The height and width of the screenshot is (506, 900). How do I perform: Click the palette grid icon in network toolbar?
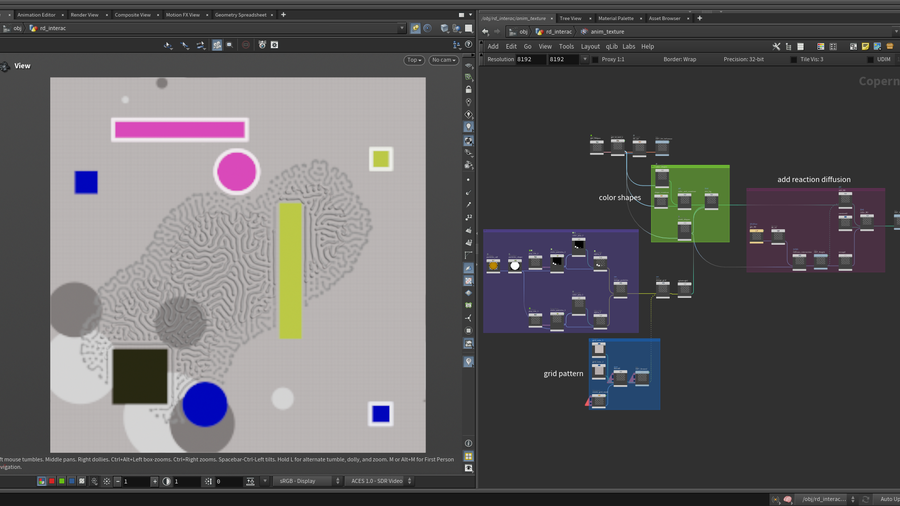[820, 46]
